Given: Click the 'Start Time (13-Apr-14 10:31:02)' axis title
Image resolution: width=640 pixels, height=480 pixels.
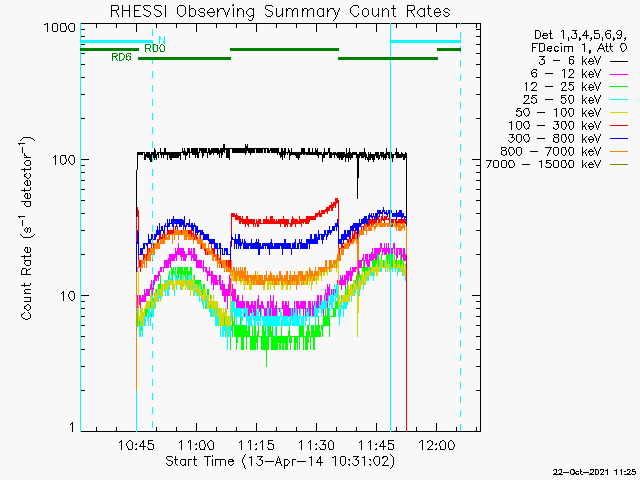Looking at the screenshot, I should tap(280, 461).
